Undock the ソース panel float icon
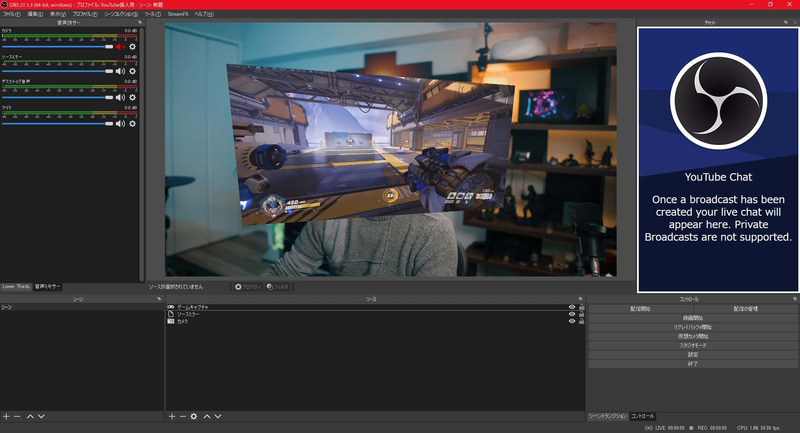The image size is (800, 433). coord(580,299)
